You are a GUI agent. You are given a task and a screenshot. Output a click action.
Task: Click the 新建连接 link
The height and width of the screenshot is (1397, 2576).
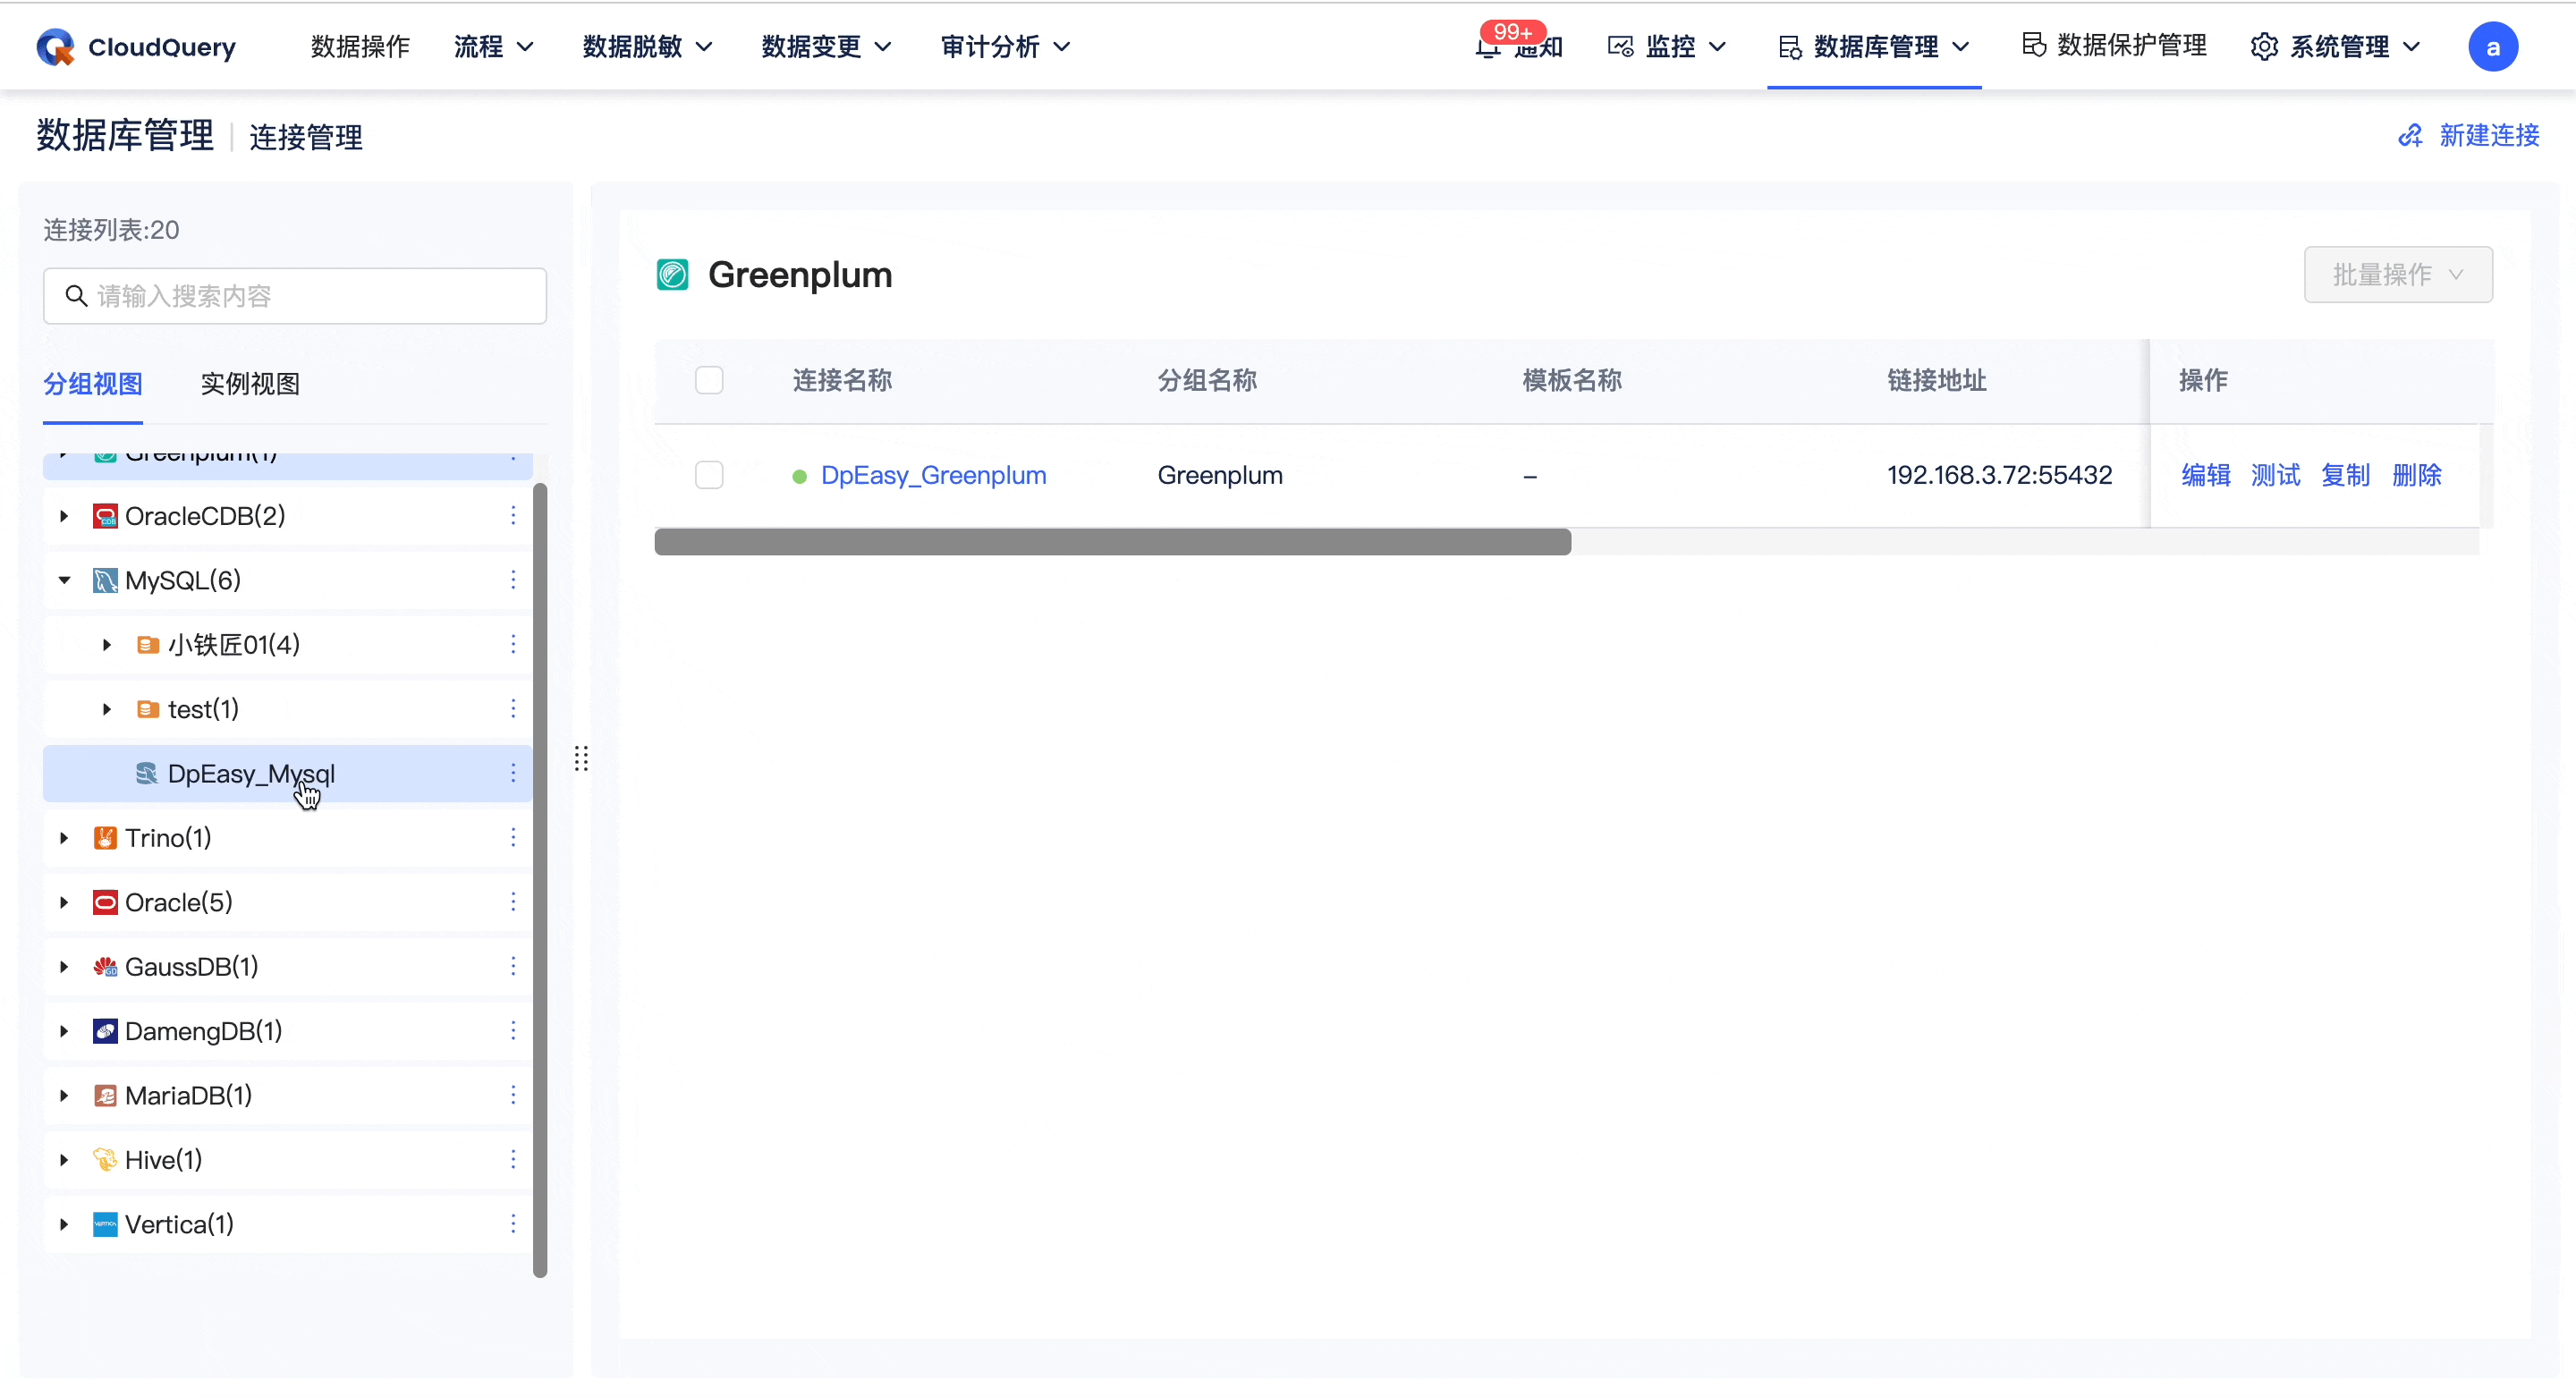[2468, 136]
